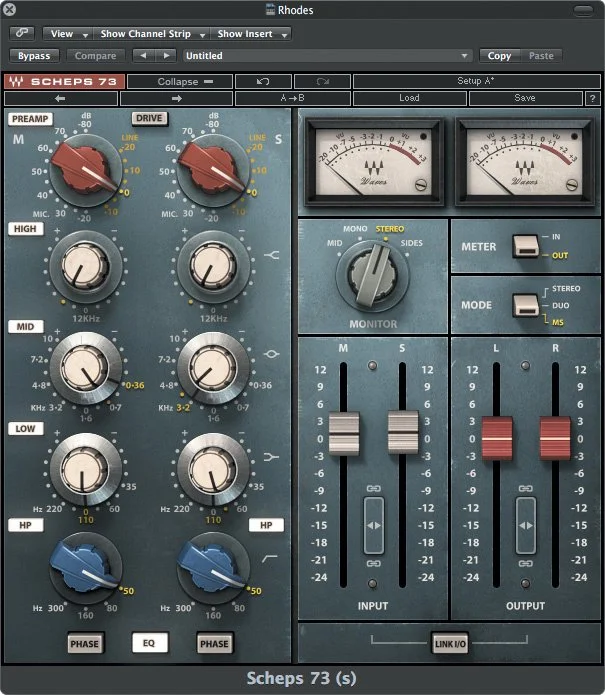Click next preset triangle in header
Viewport: 605px width, 695px height.
(166, 56)
